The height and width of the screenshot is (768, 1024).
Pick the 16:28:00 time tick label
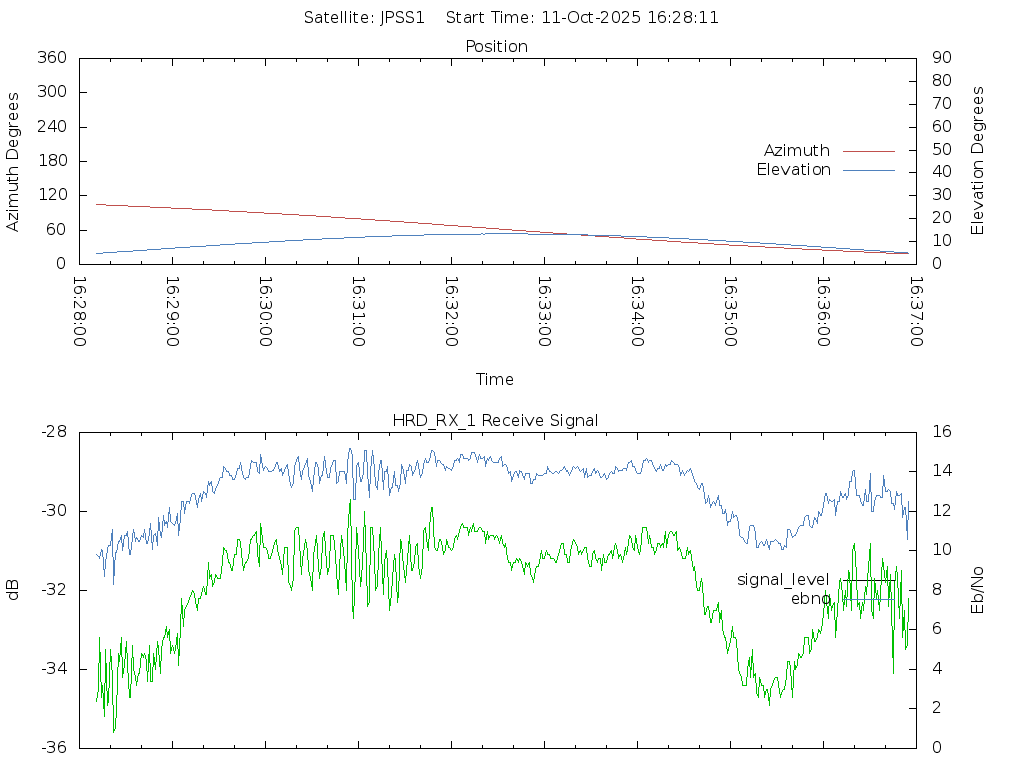(80, 312)
